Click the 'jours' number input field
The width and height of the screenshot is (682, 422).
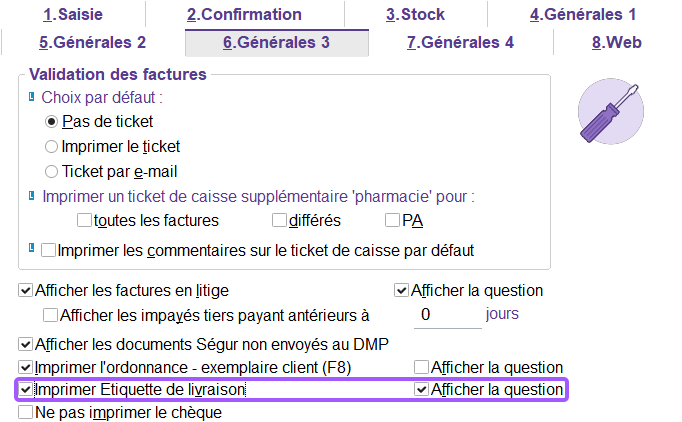447,314
